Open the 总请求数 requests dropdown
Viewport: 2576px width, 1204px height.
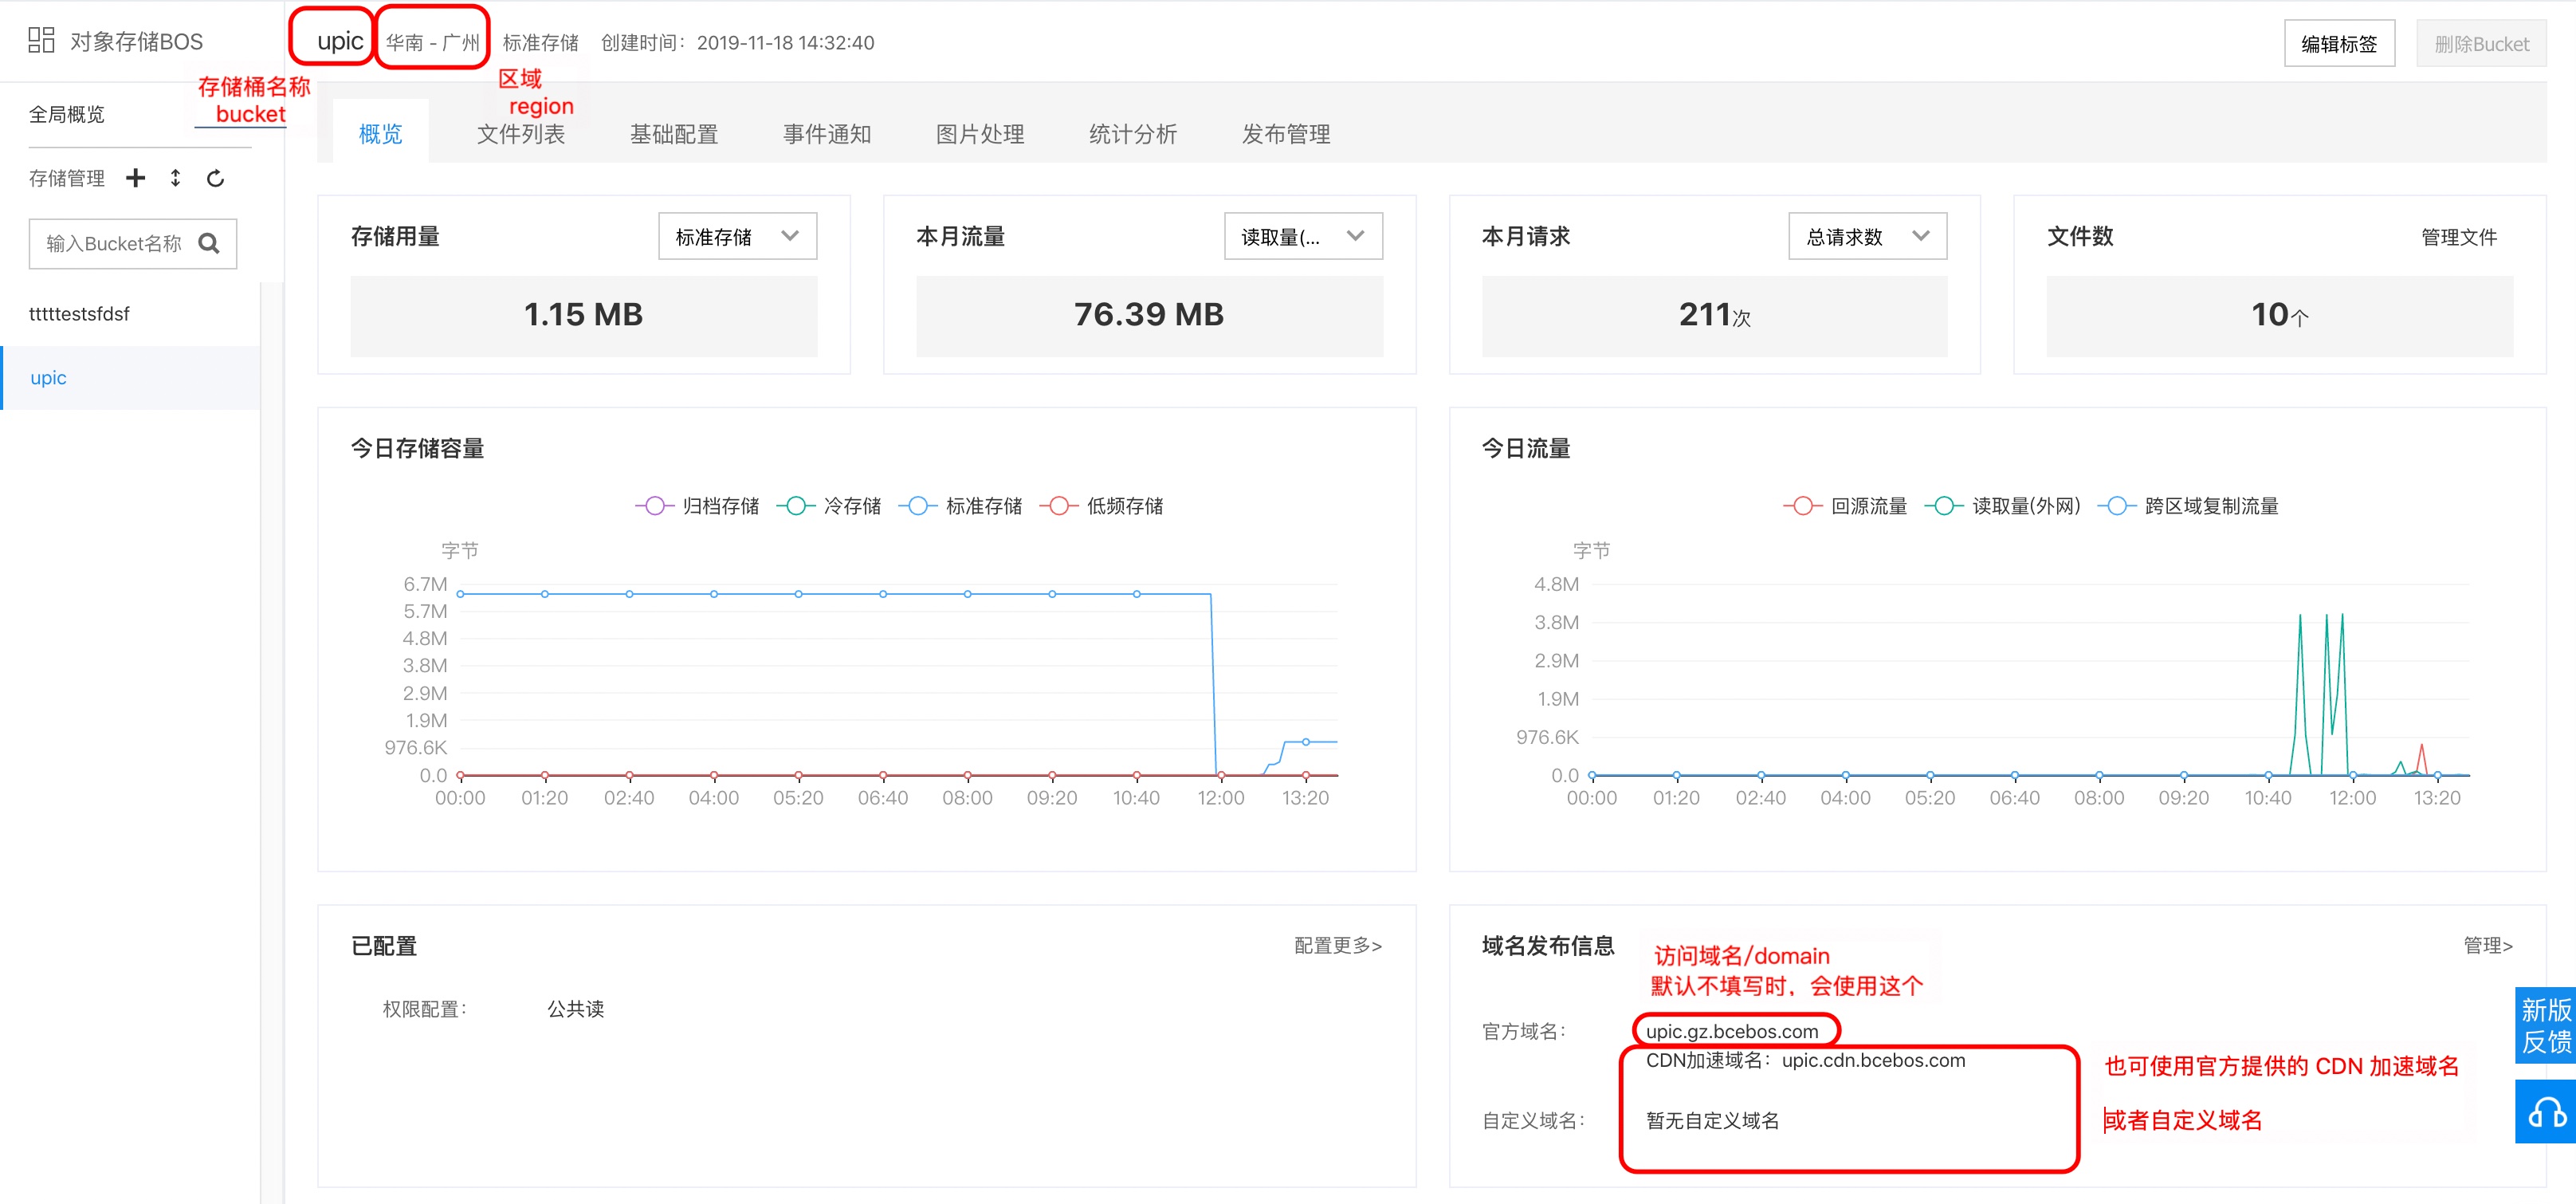(1867, 236)
